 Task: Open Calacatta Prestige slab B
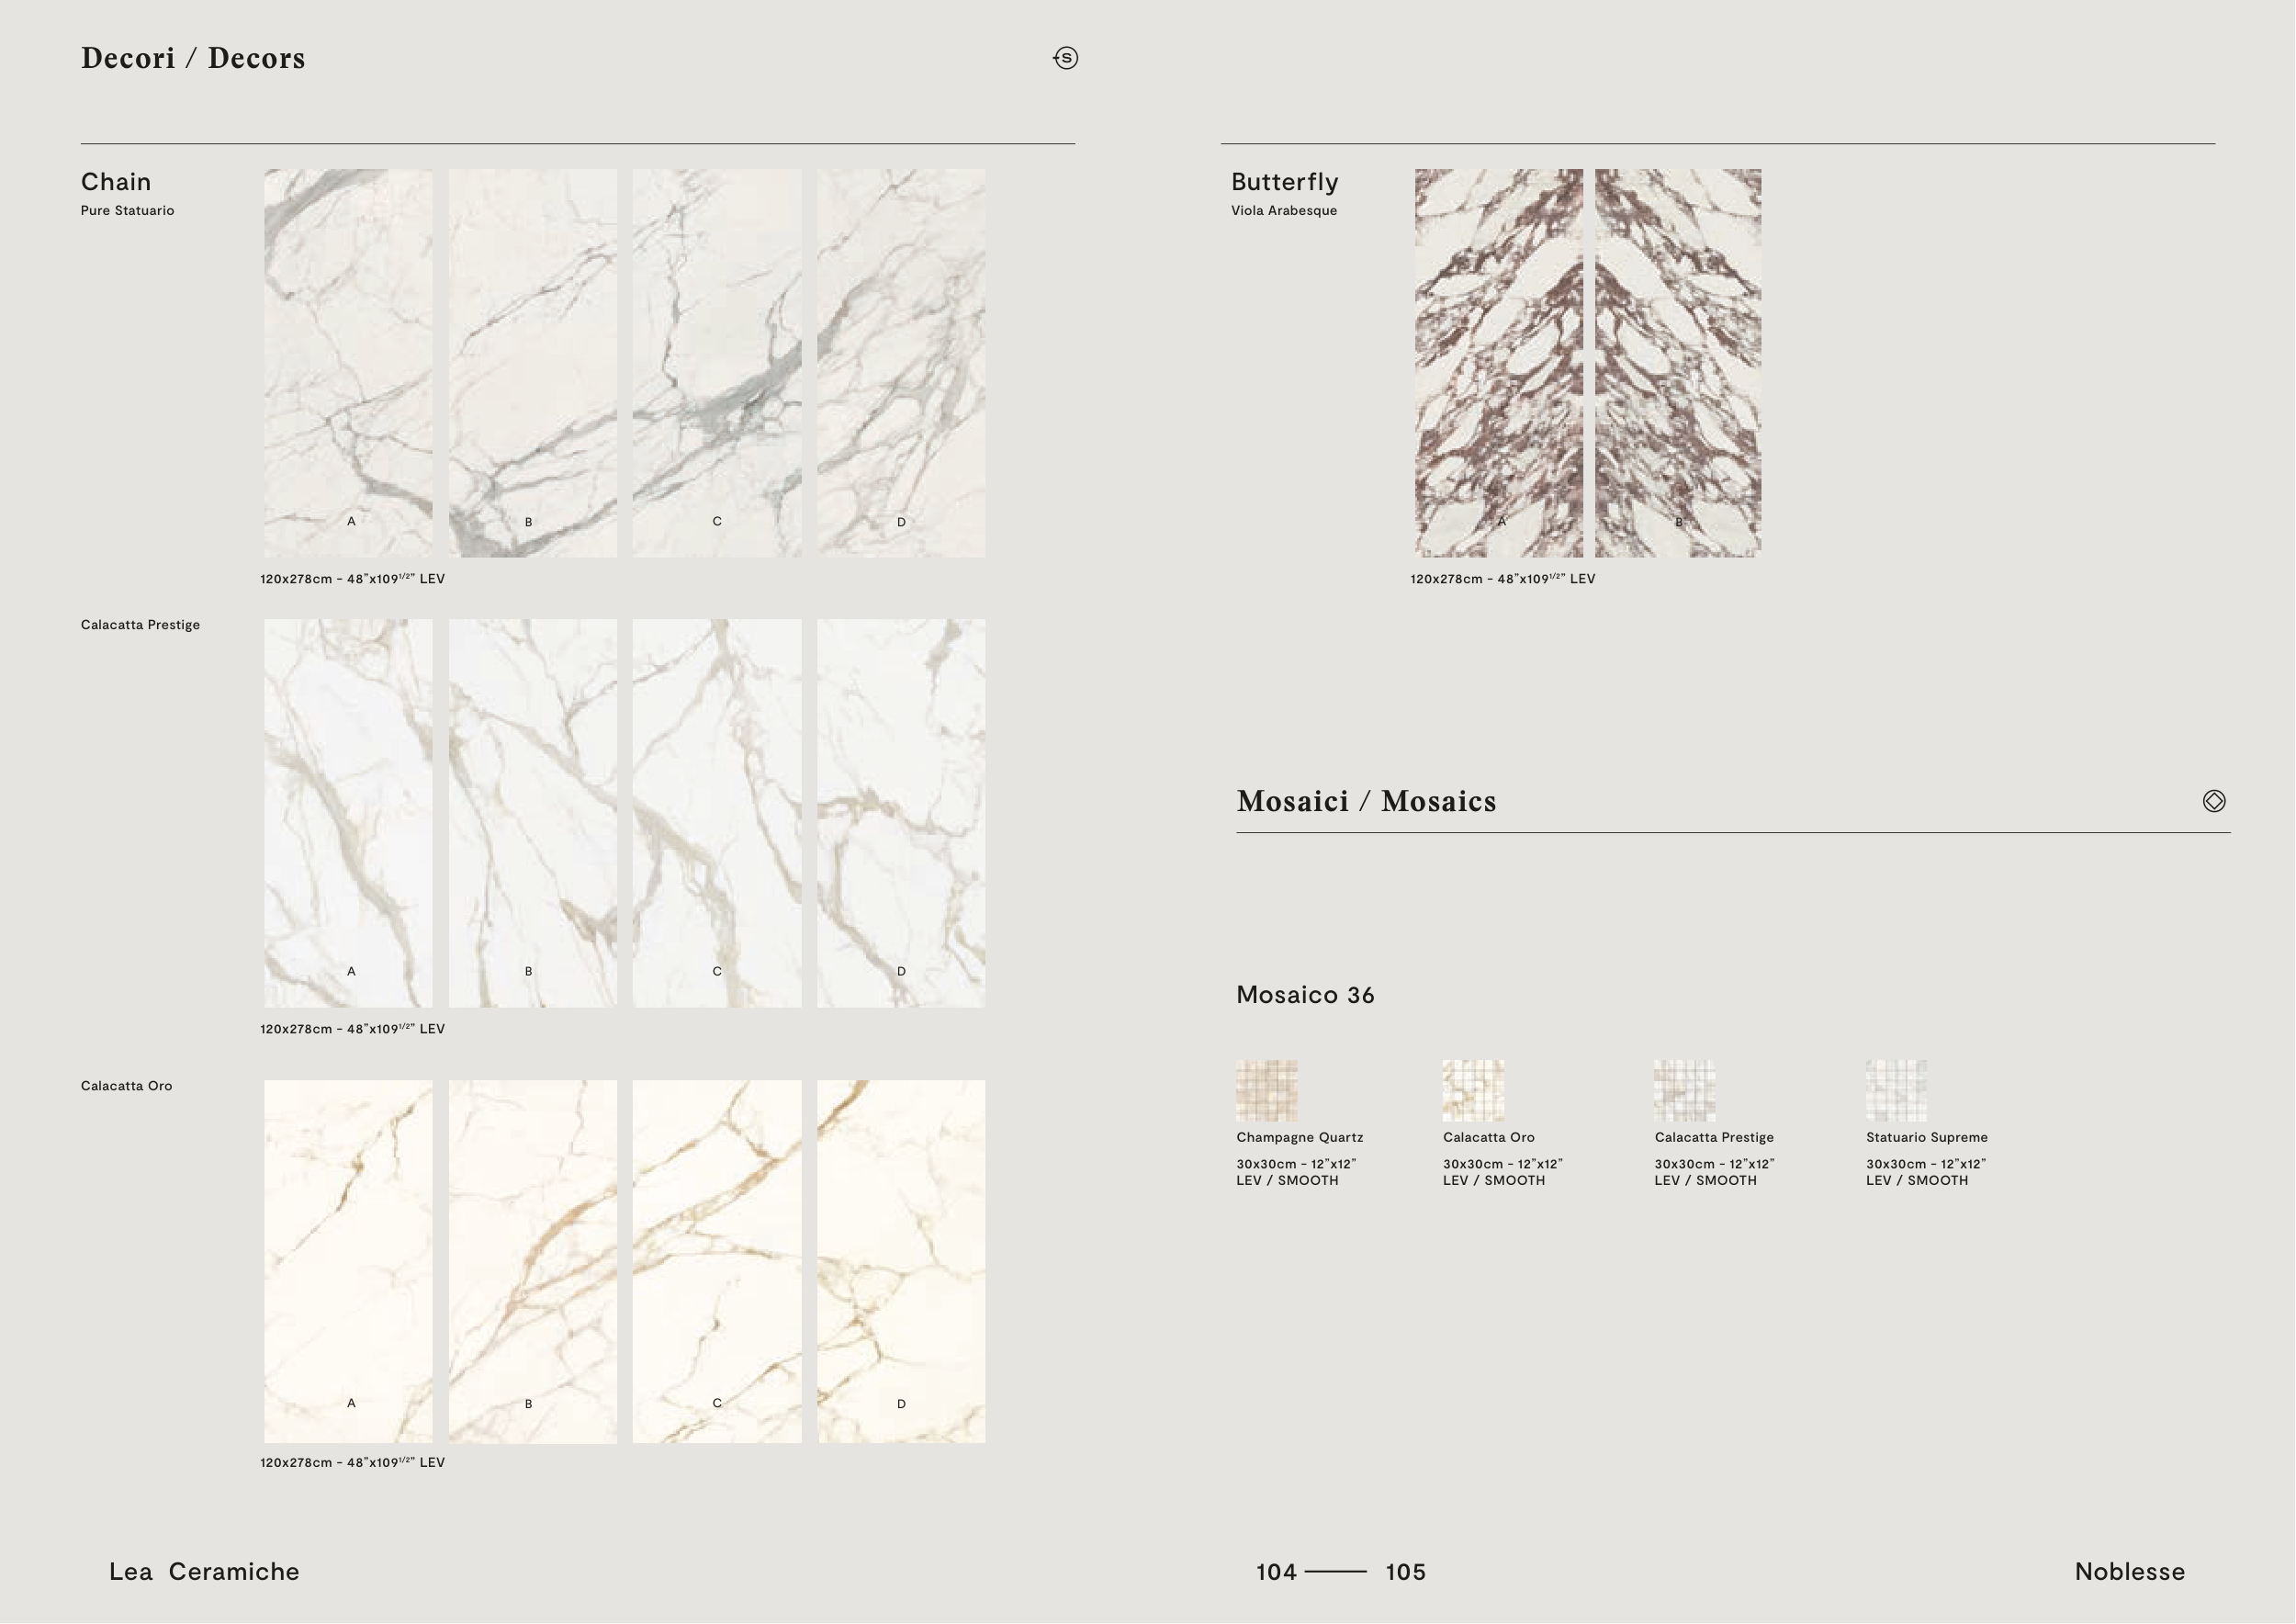pos(532,812)
